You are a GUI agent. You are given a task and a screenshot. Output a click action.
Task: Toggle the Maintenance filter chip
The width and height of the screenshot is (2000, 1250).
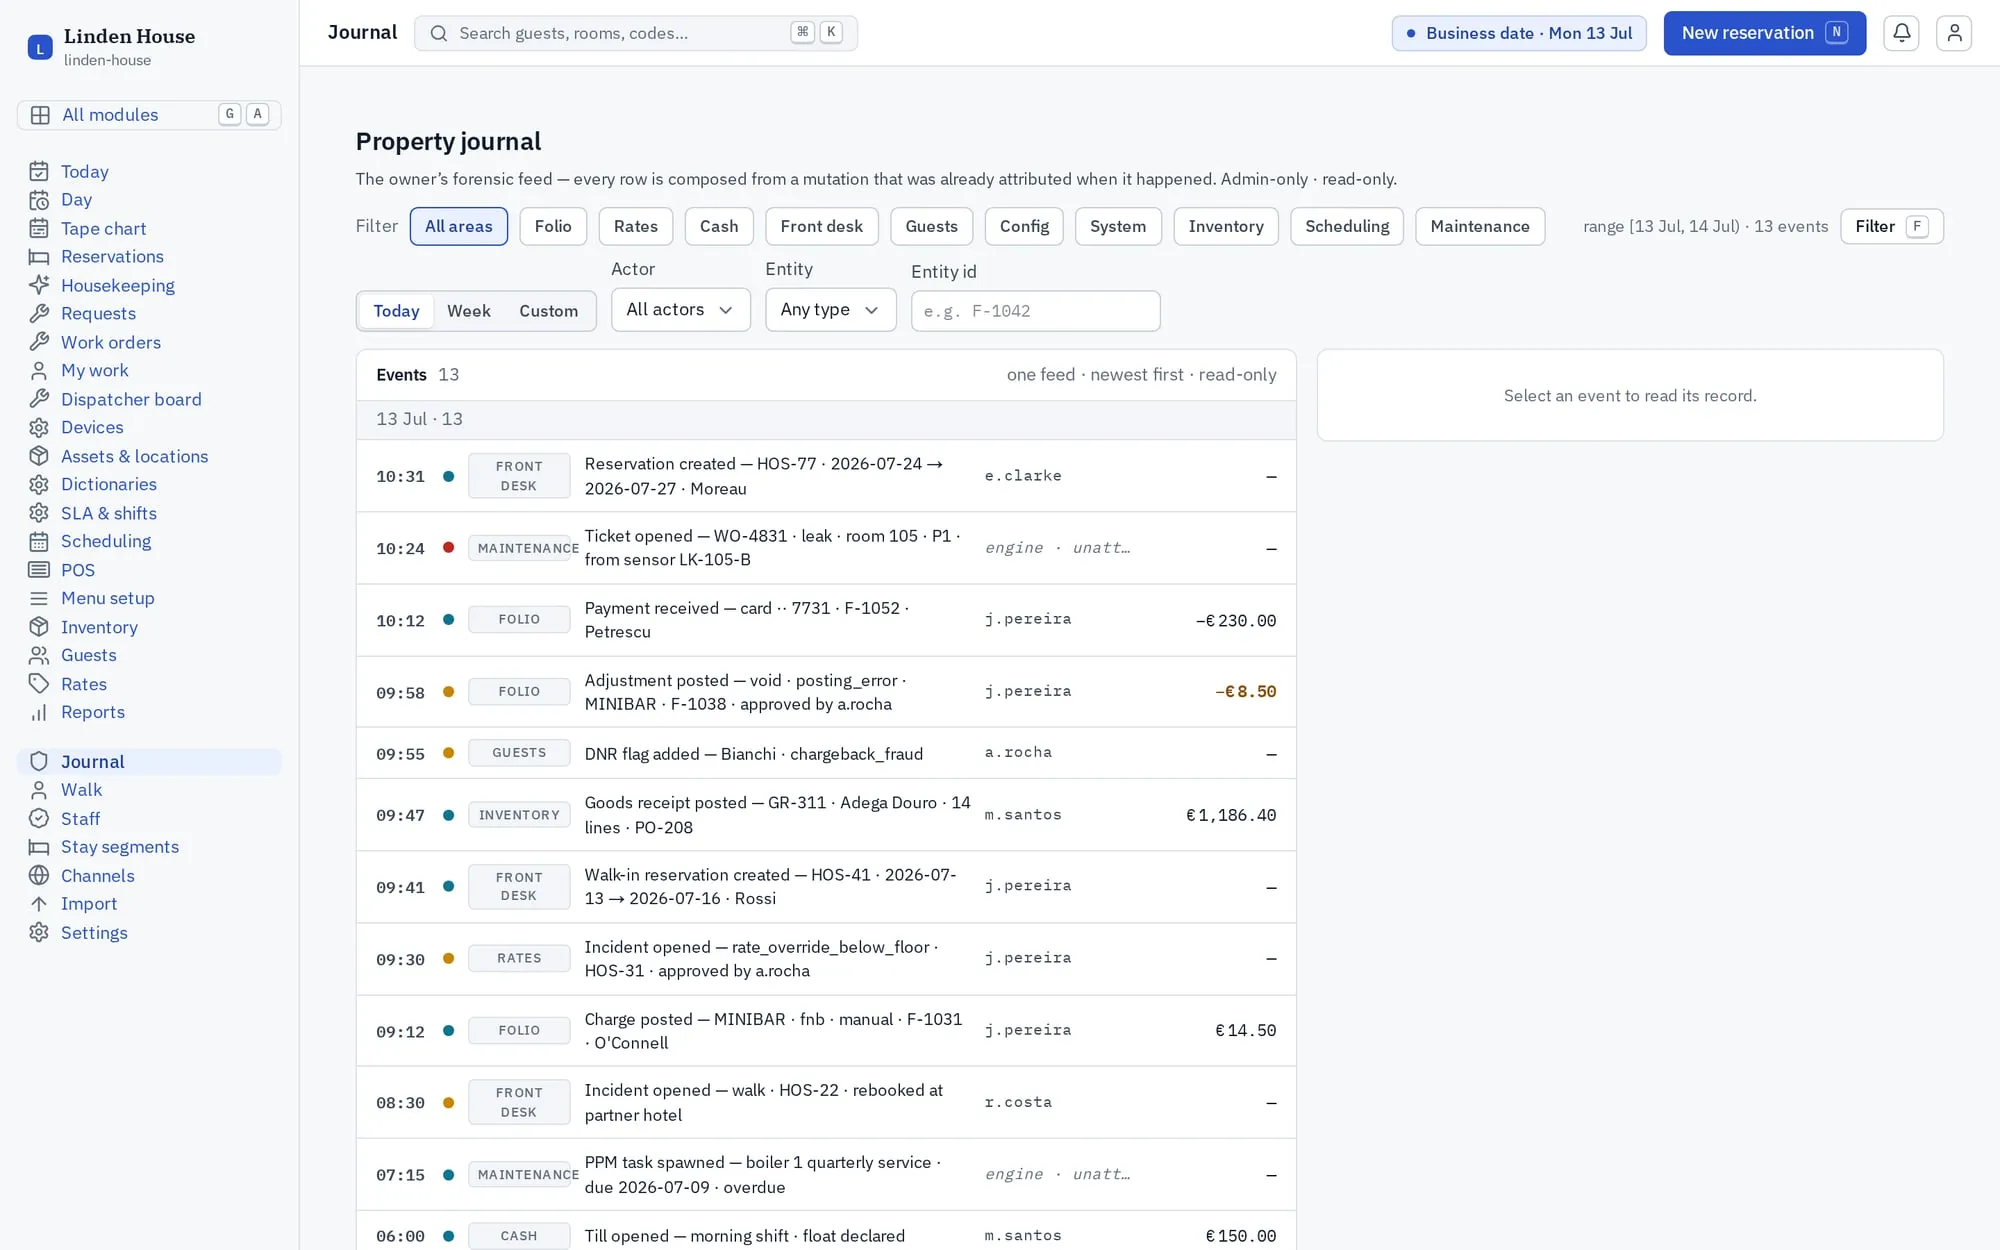(1480, 226)
